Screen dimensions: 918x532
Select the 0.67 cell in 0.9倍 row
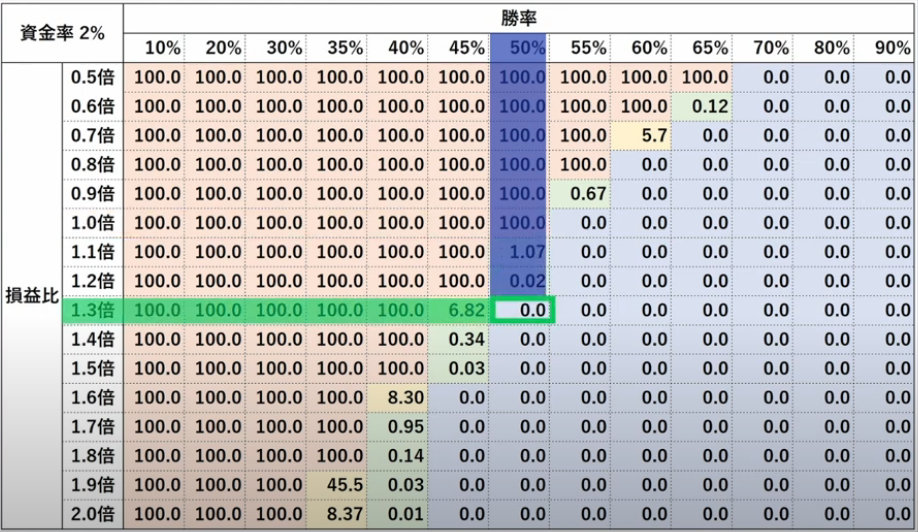(x=581, y=194)
